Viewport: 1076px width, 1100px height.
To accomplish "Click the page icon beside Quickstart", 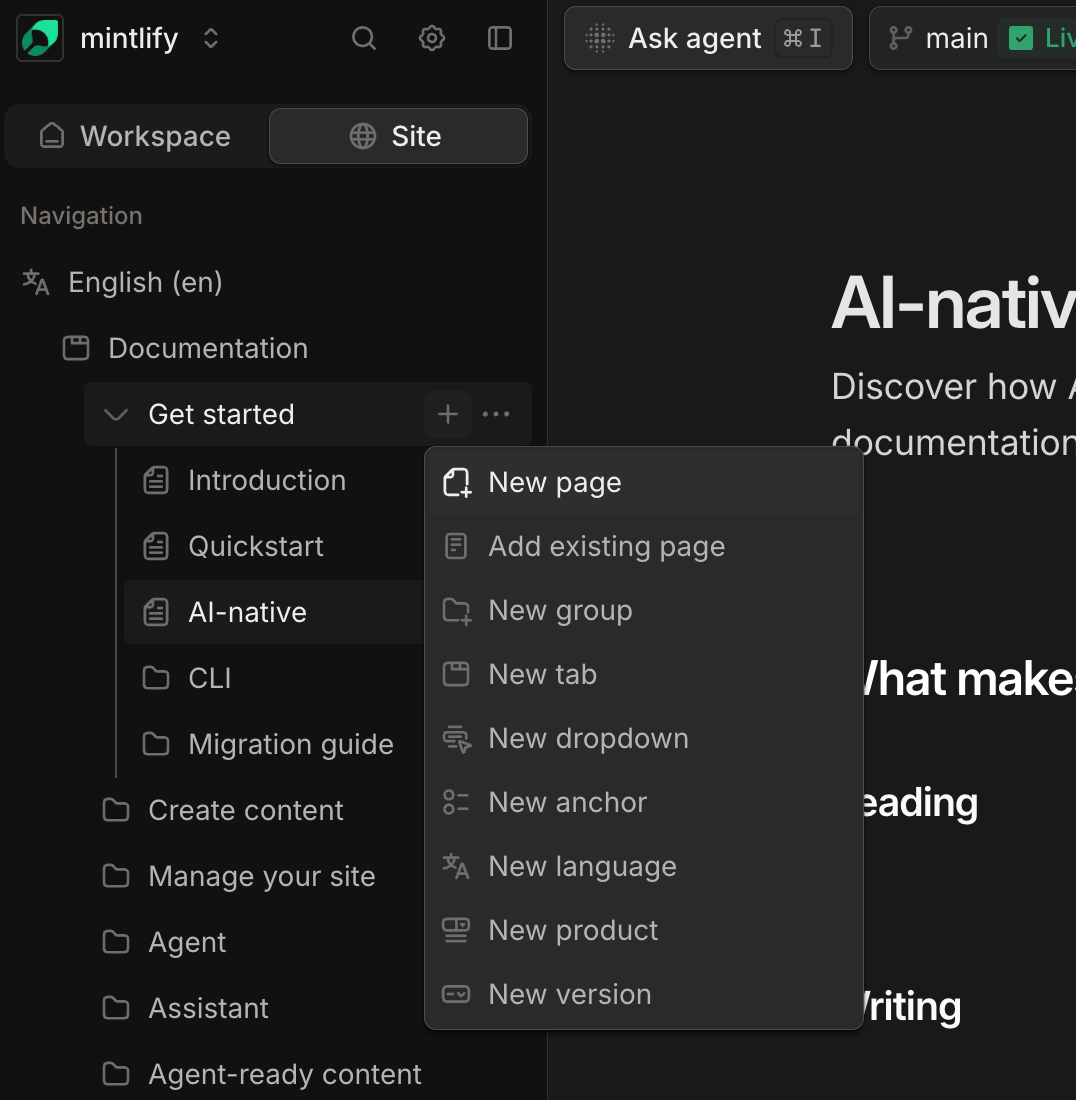I will click(156, 546).
